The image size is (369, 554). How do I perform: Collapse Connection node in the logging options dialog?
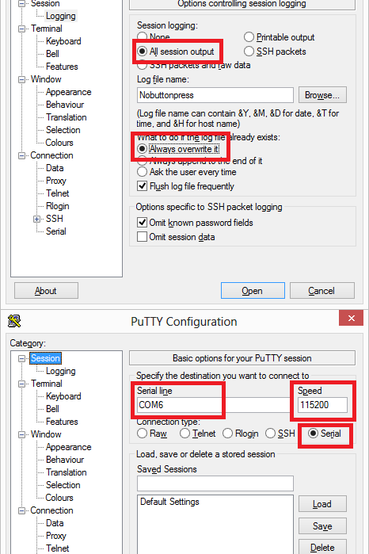point(22,155)
